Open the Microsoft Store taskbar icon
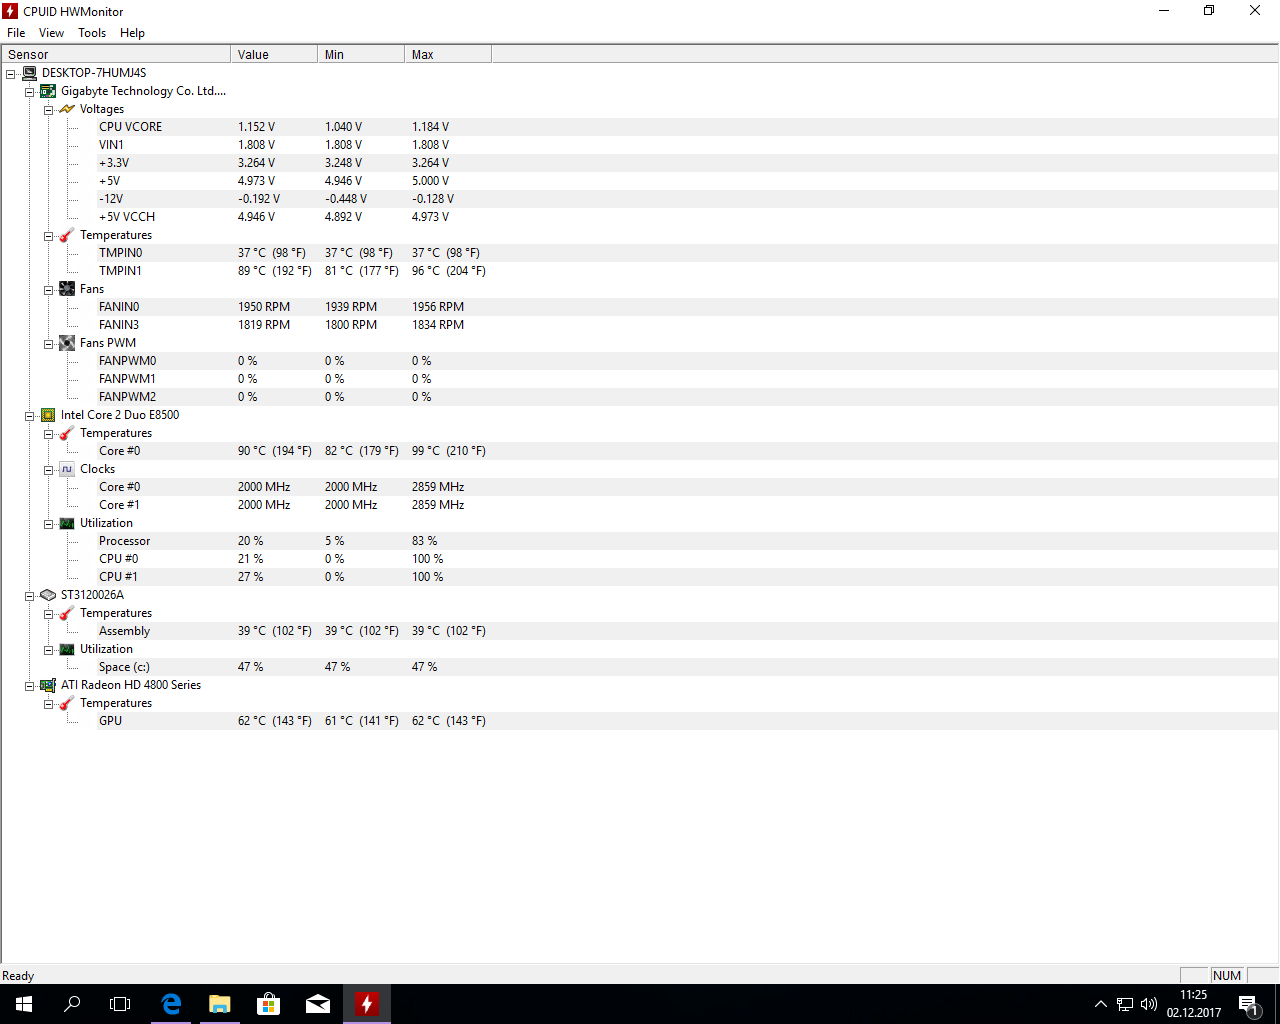1280x1024 pixels. click(x=269, y=1004)
